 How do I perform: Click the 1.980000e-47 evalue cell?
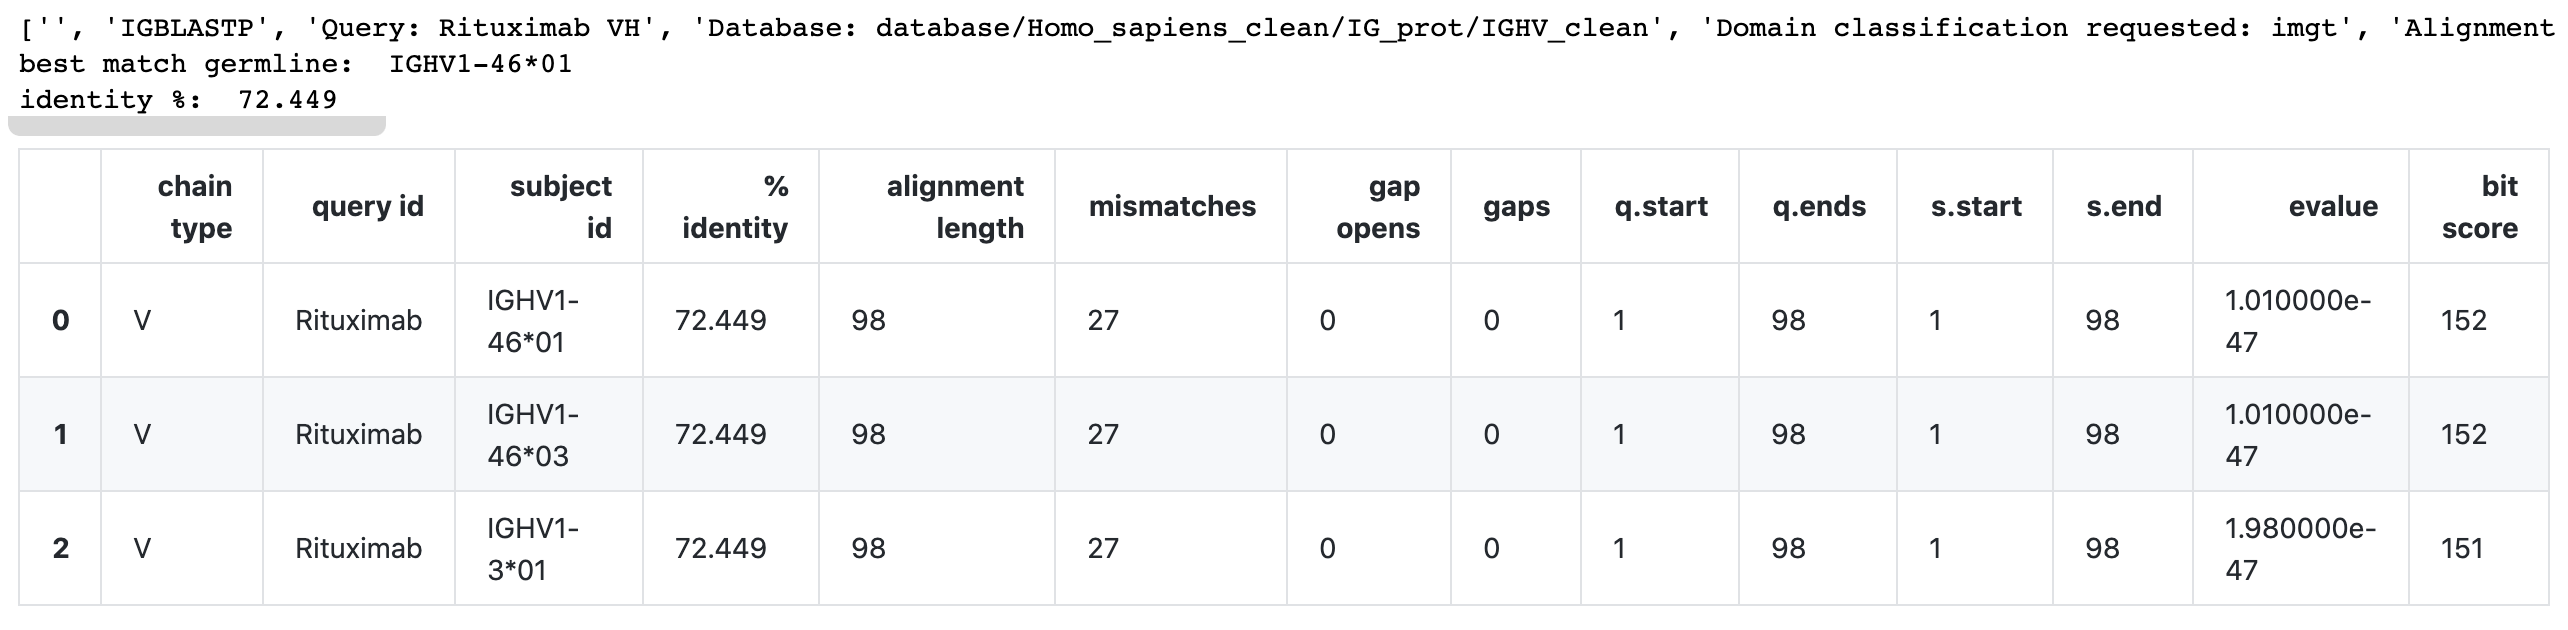point(2298,549)
